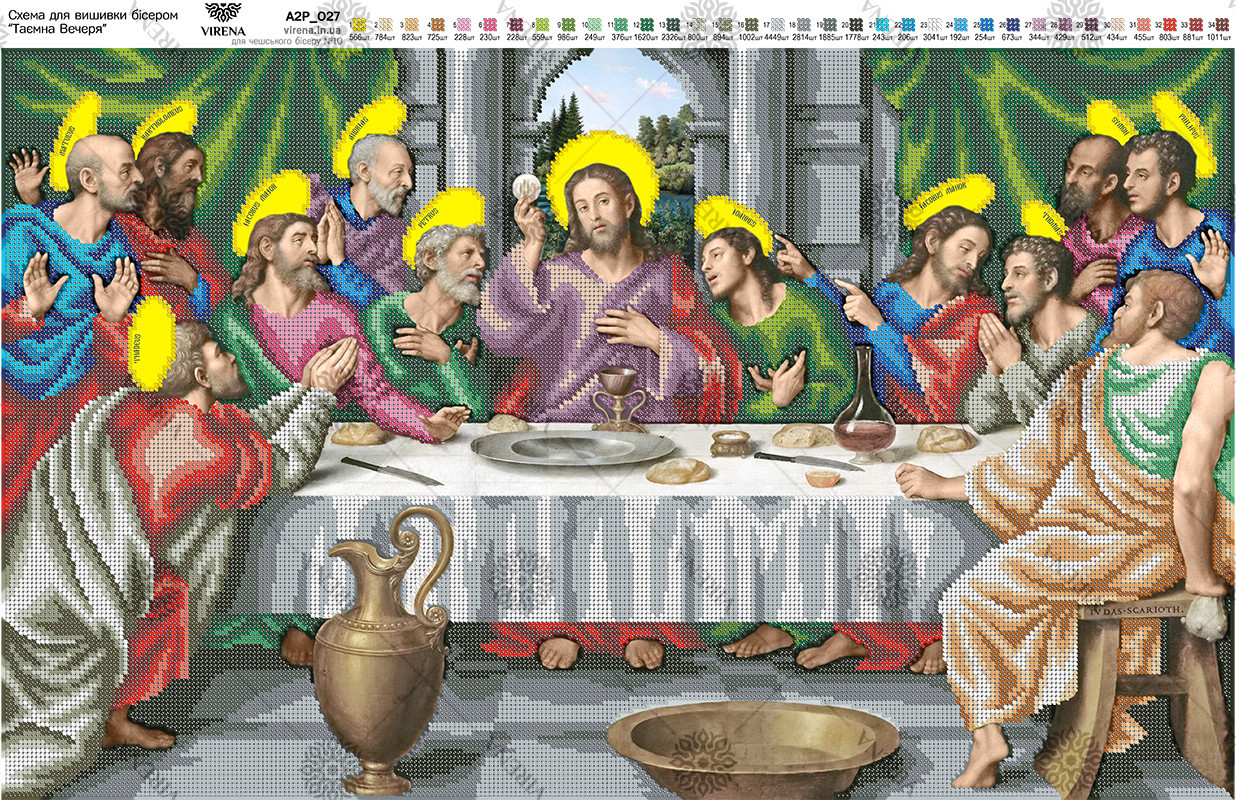Image resolution: width=1236 pixels, height=800 pixels.
Task: Click the bead count '2326шт'
Action: [672, 37]
